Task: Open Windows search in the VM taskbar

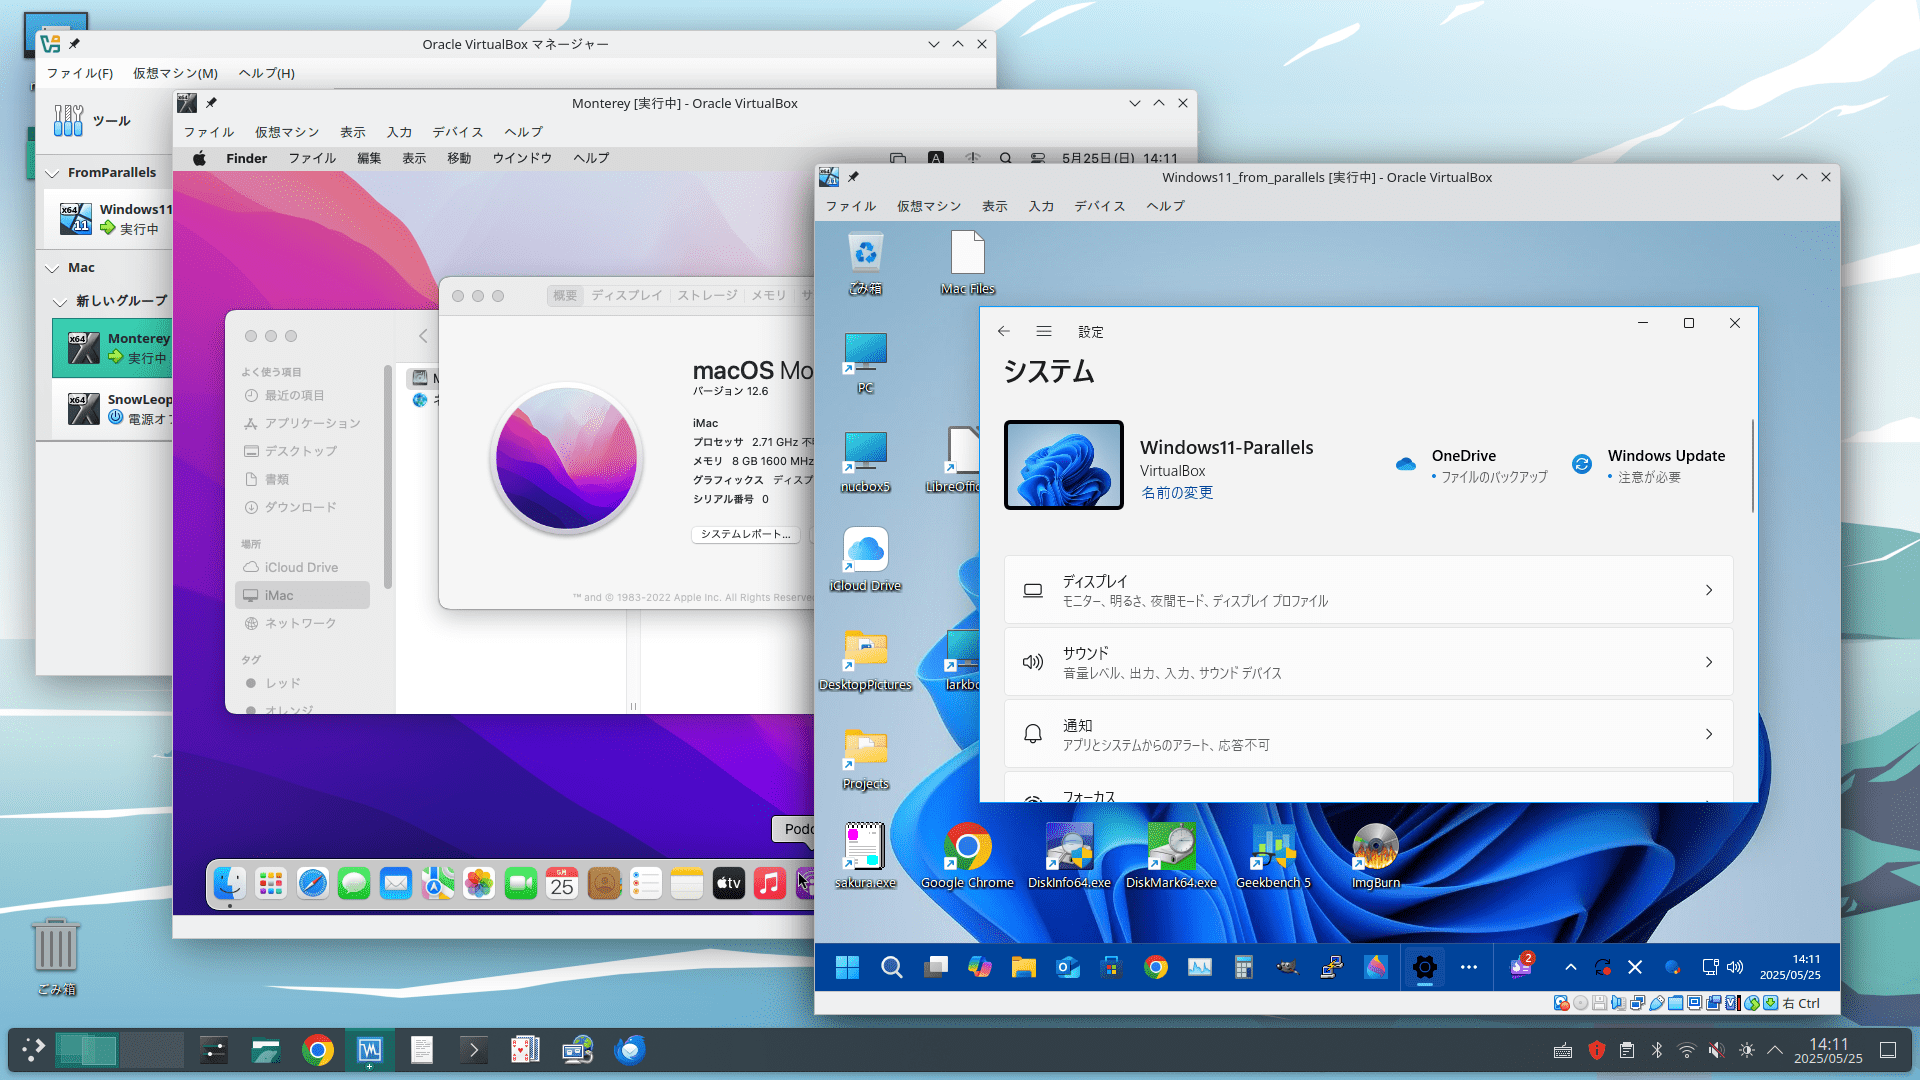Action: 891,967
